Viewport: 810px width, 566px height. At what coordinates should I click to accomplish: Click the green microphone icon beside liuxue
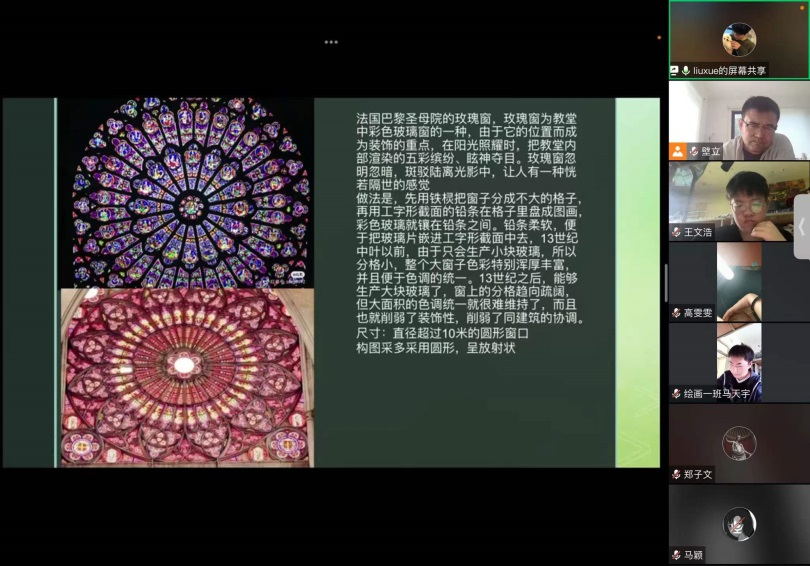coord(686,71)
